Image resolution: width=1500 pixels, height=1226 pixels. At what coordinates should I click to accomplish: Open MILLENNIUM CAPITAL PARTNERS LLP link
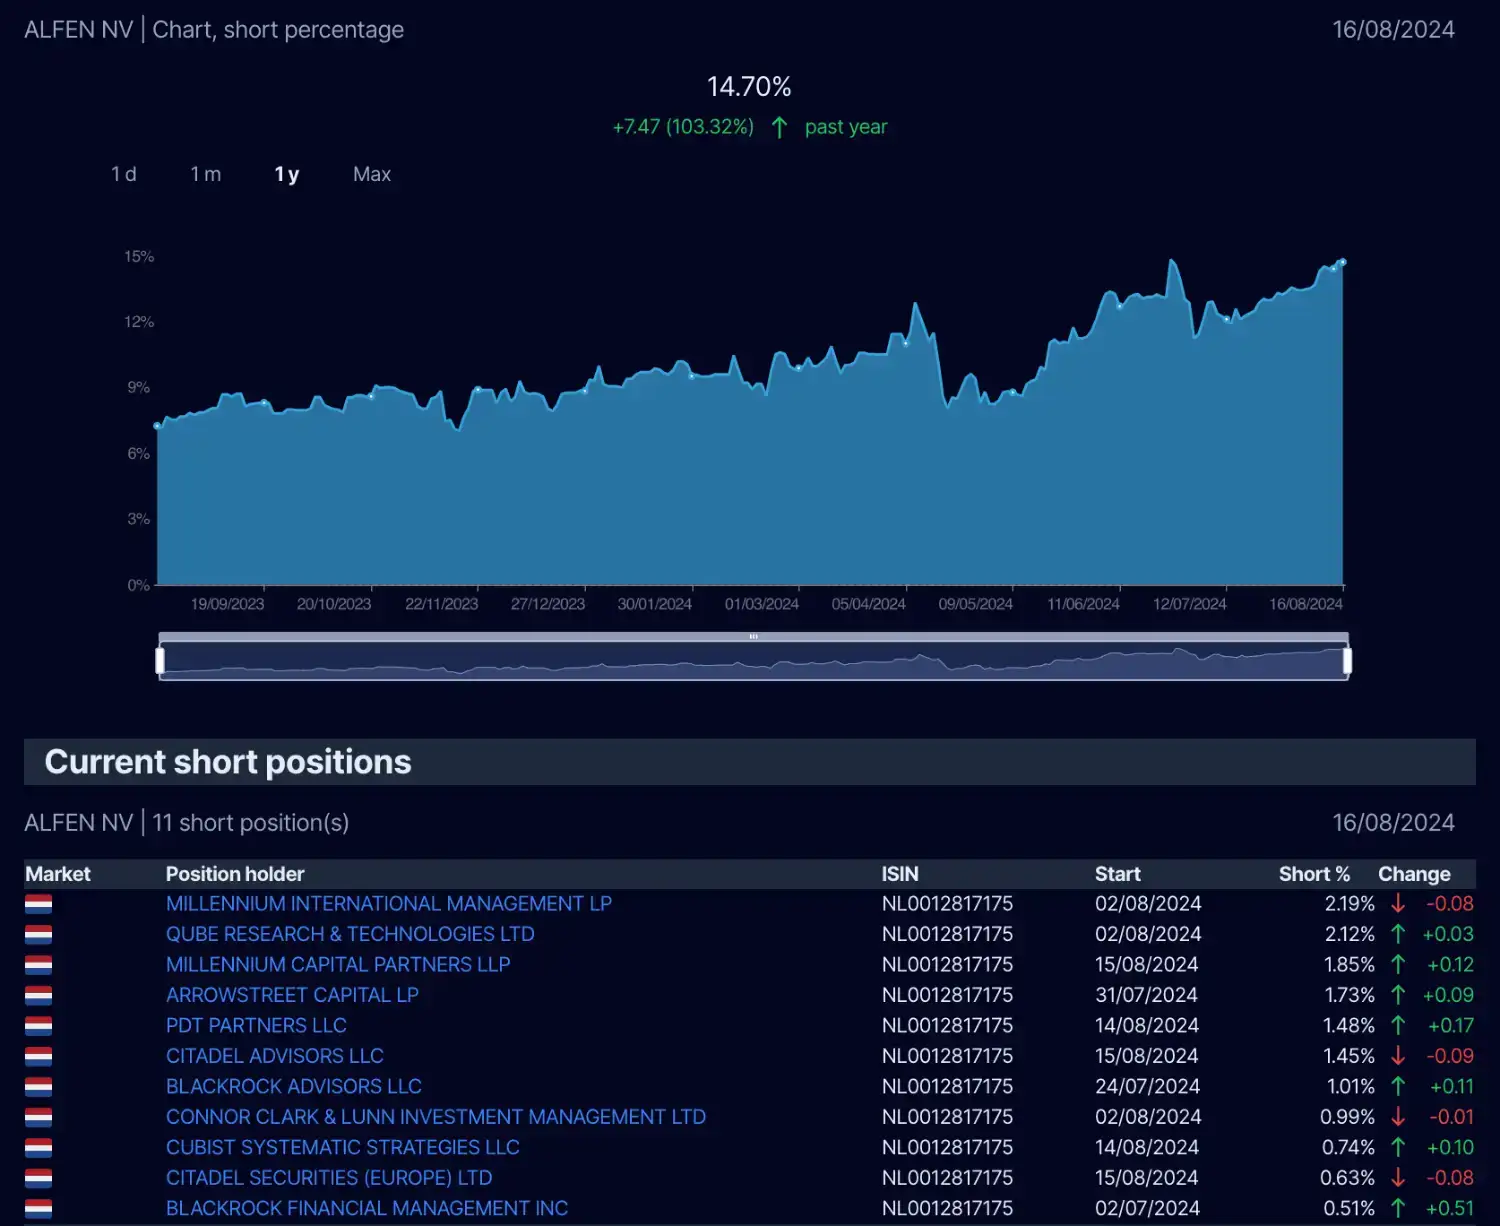coord(338,965)
